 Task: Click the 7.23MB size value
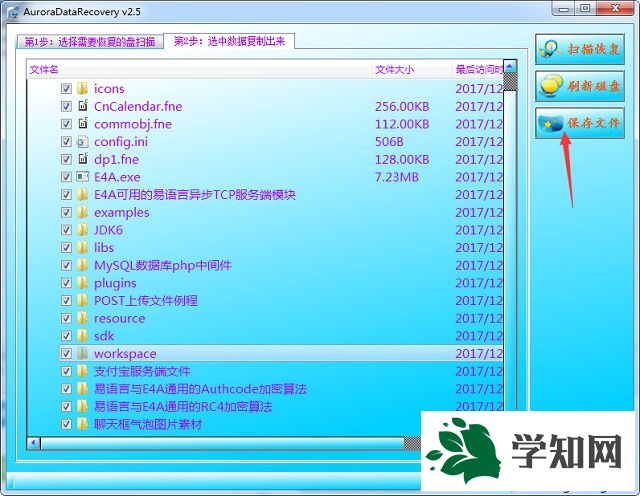click(397, 177)
